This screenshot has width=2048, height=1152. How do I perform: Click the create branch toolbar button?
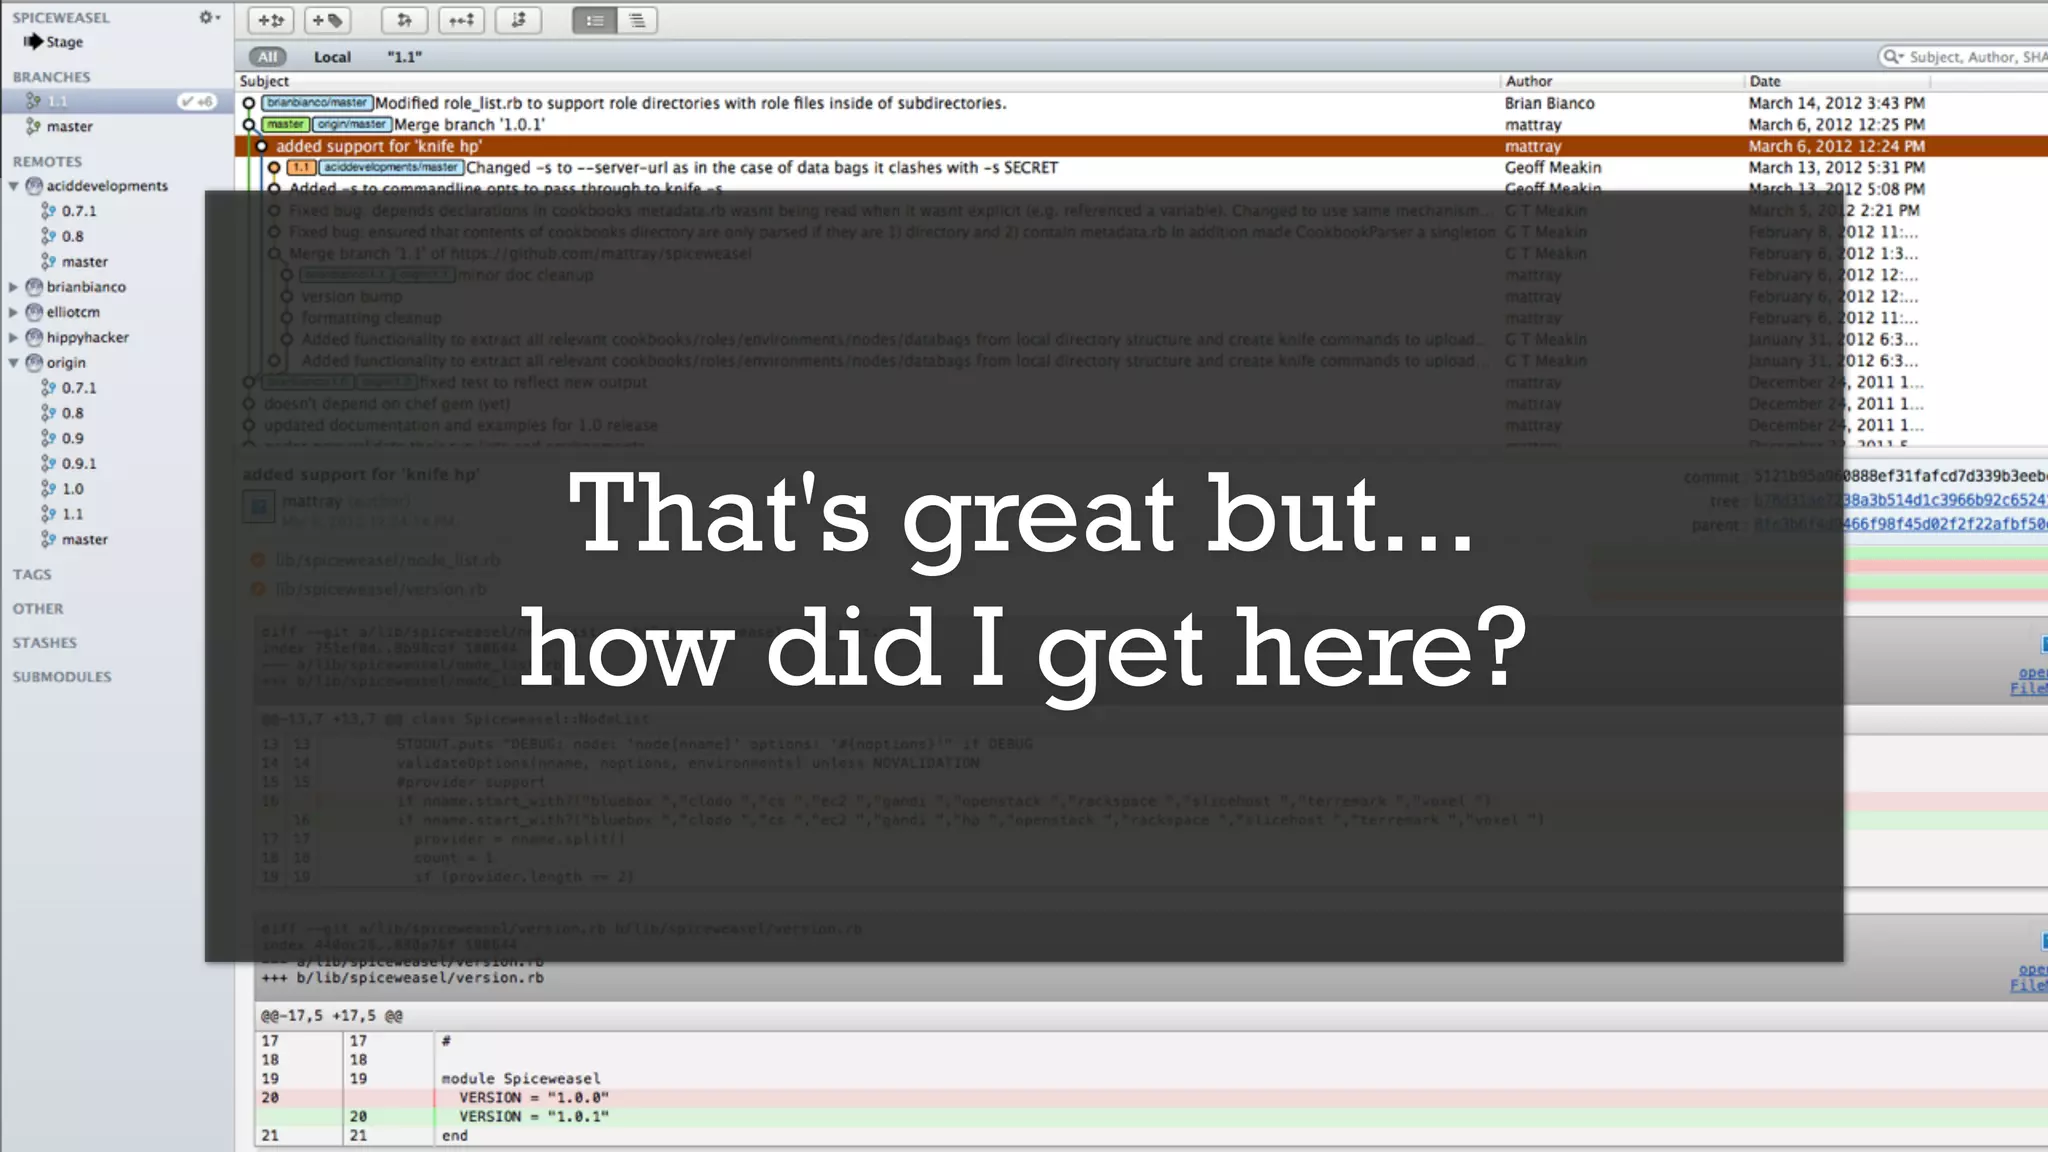(x=270, y=20)
